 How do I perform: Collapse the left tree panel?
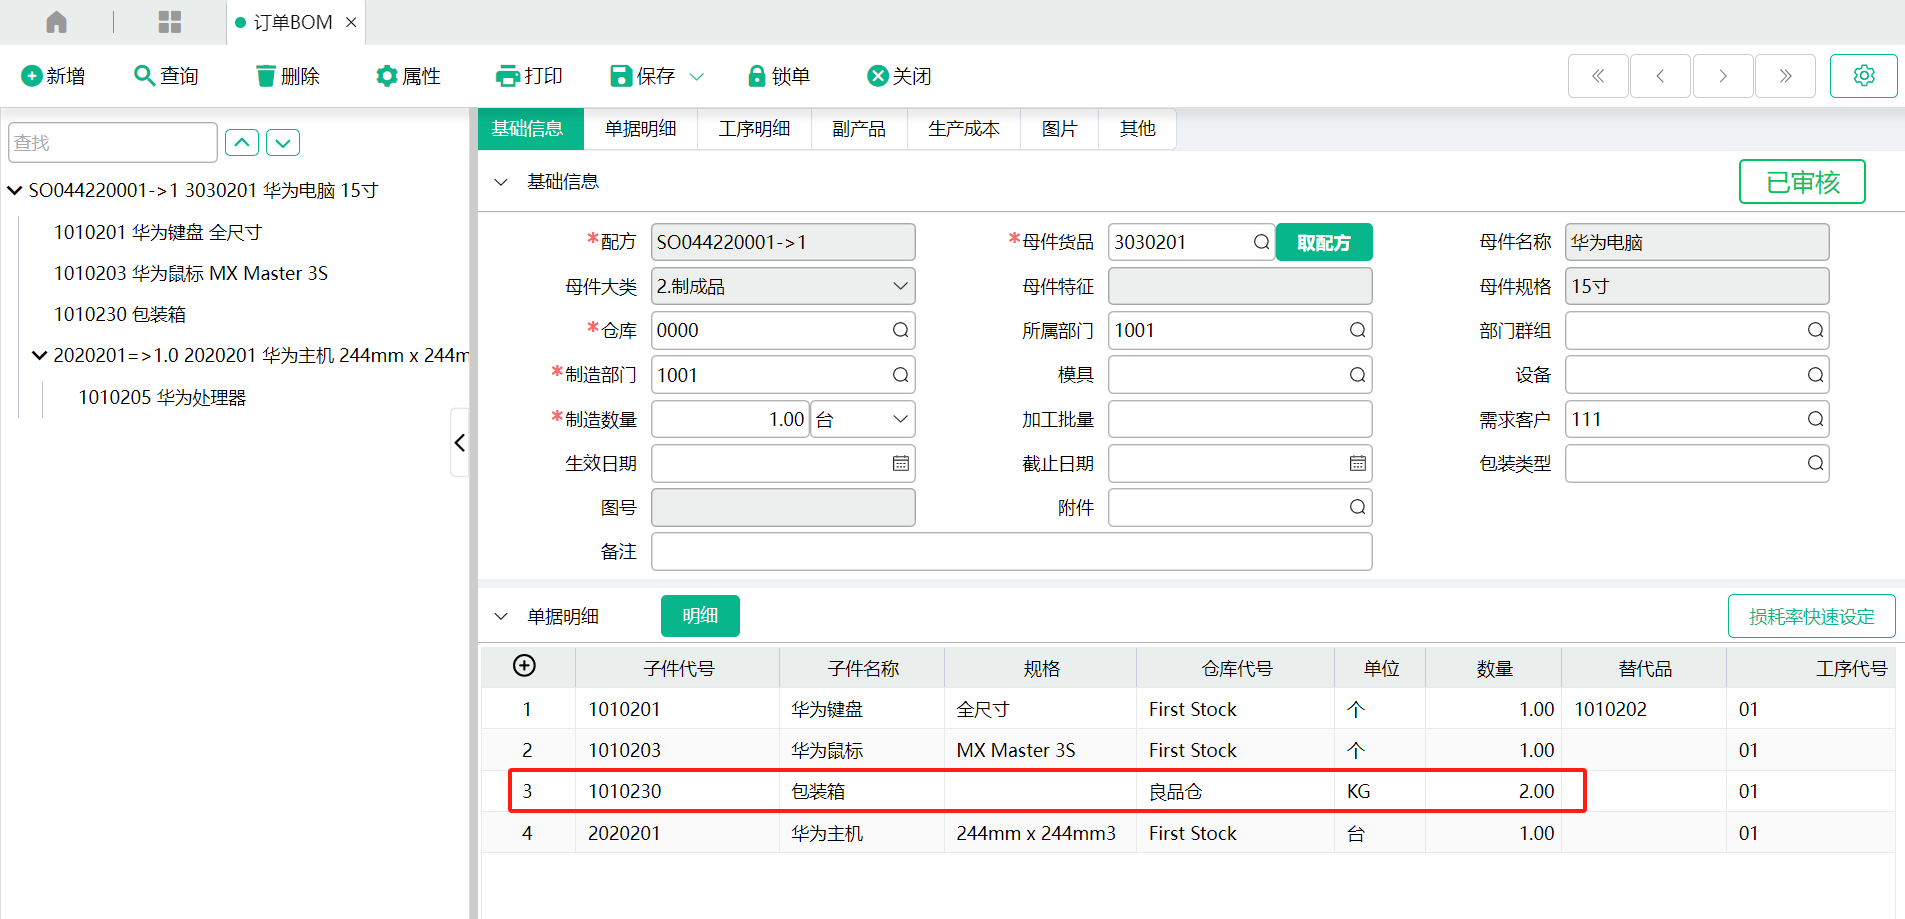click(x=459, y=442)
